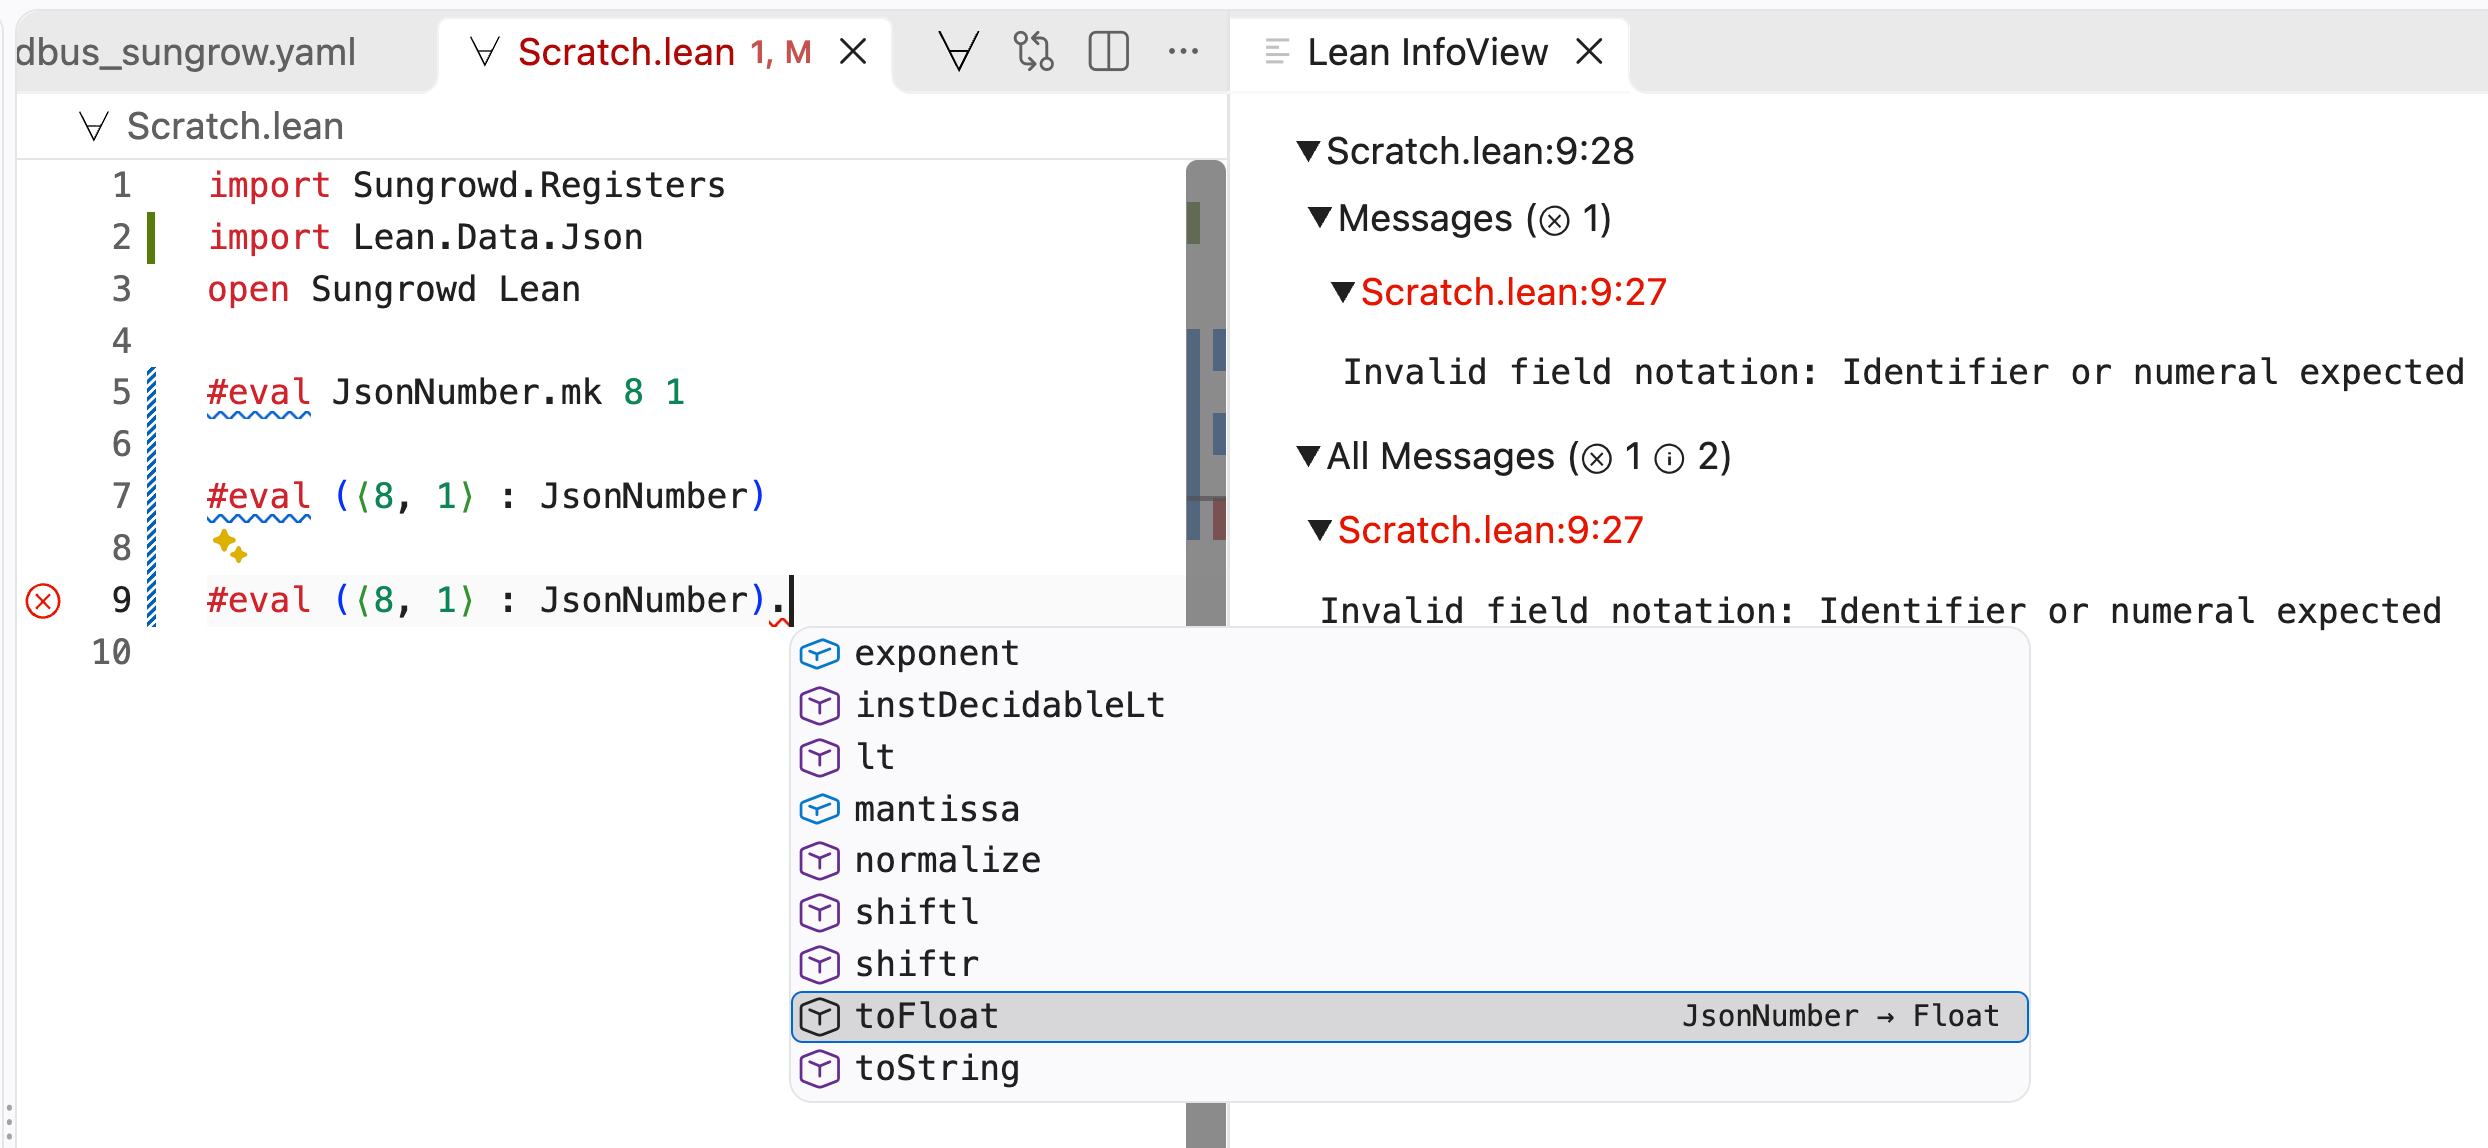2488x1148 pixels.
Task: Click line number 10 in the gutter
Action: pos(111,652)
